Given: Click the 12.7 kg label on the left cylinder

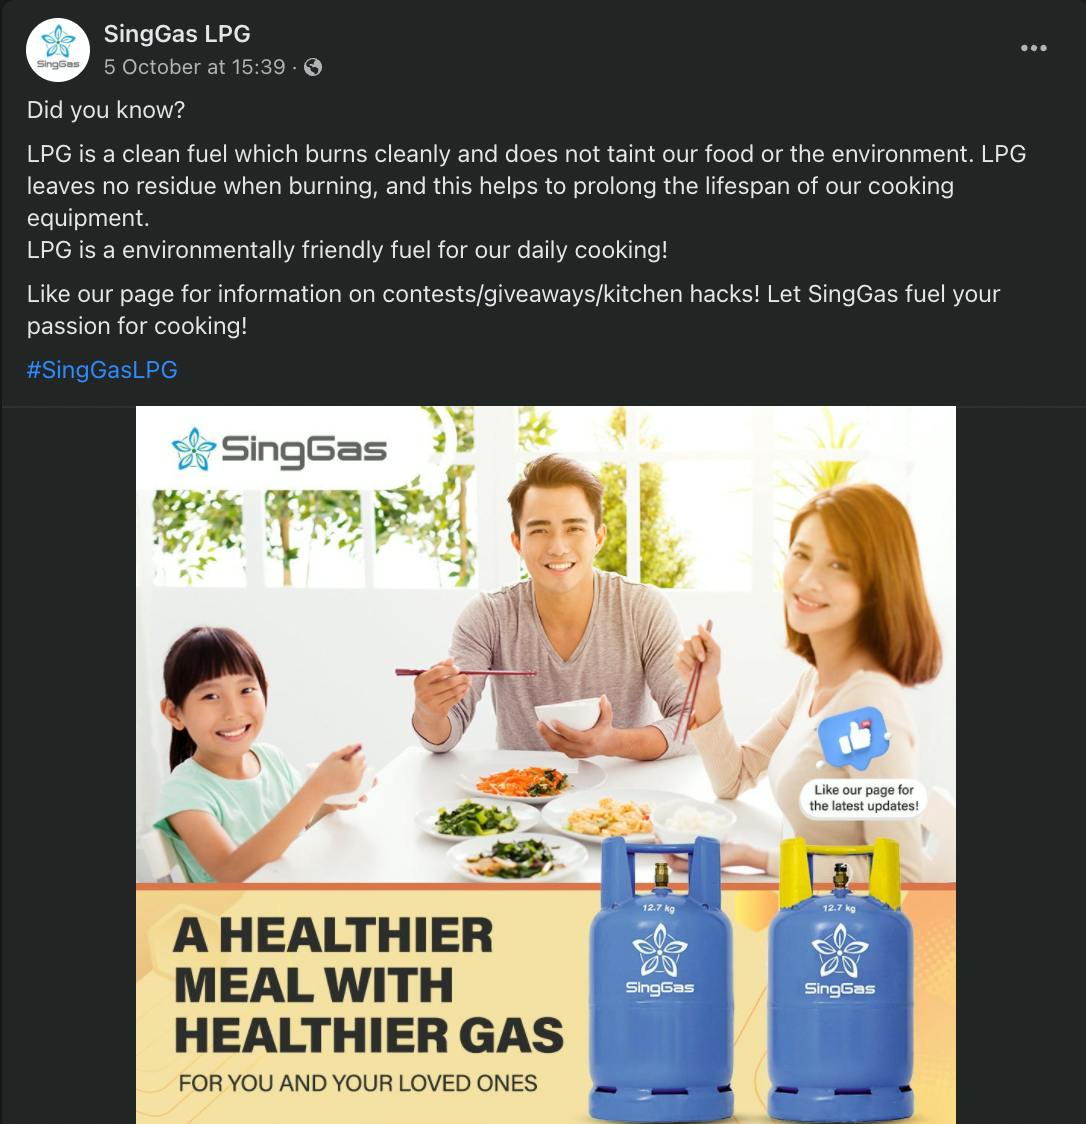Looking at the screenshot, I should [658, 908].
